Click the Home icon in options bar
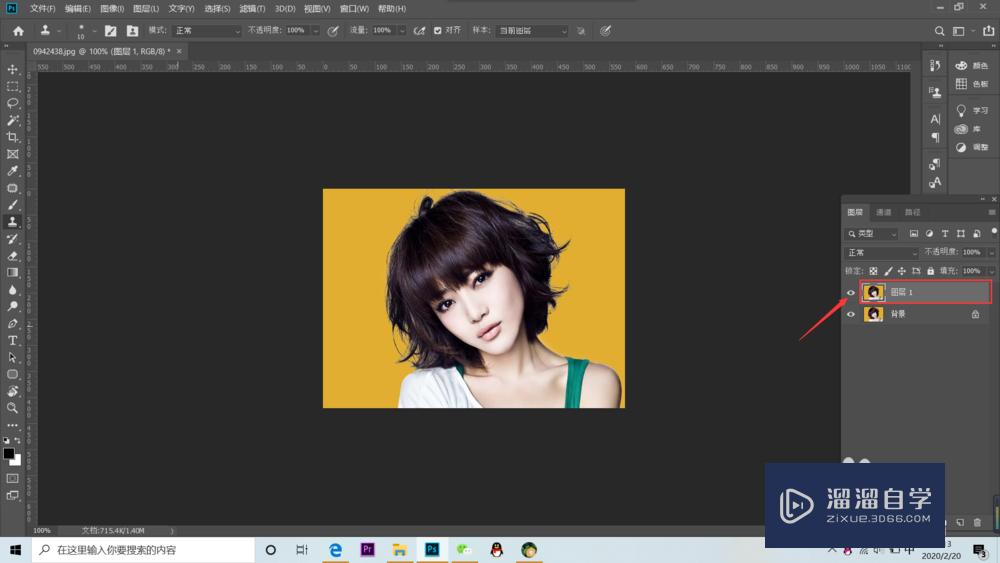 [x=18, y=31]
